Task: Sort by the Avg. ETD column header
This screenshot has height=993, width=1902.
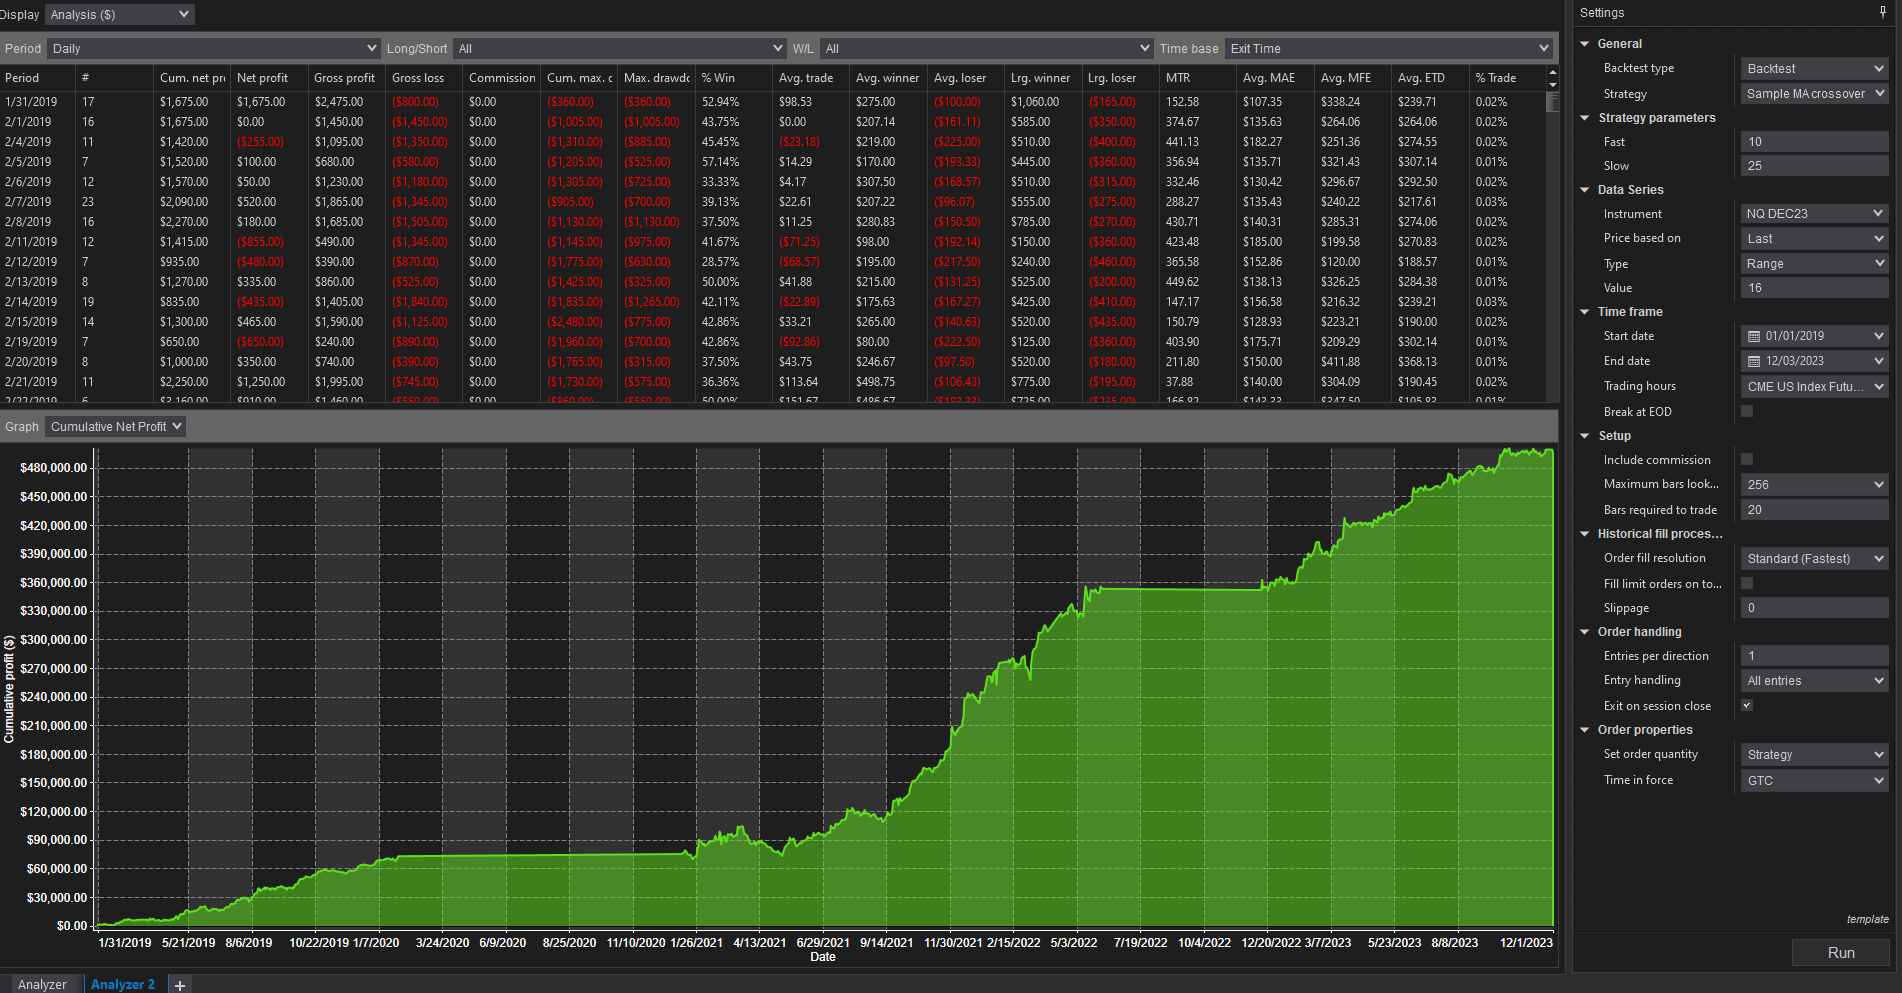Action: [1430, 78]
